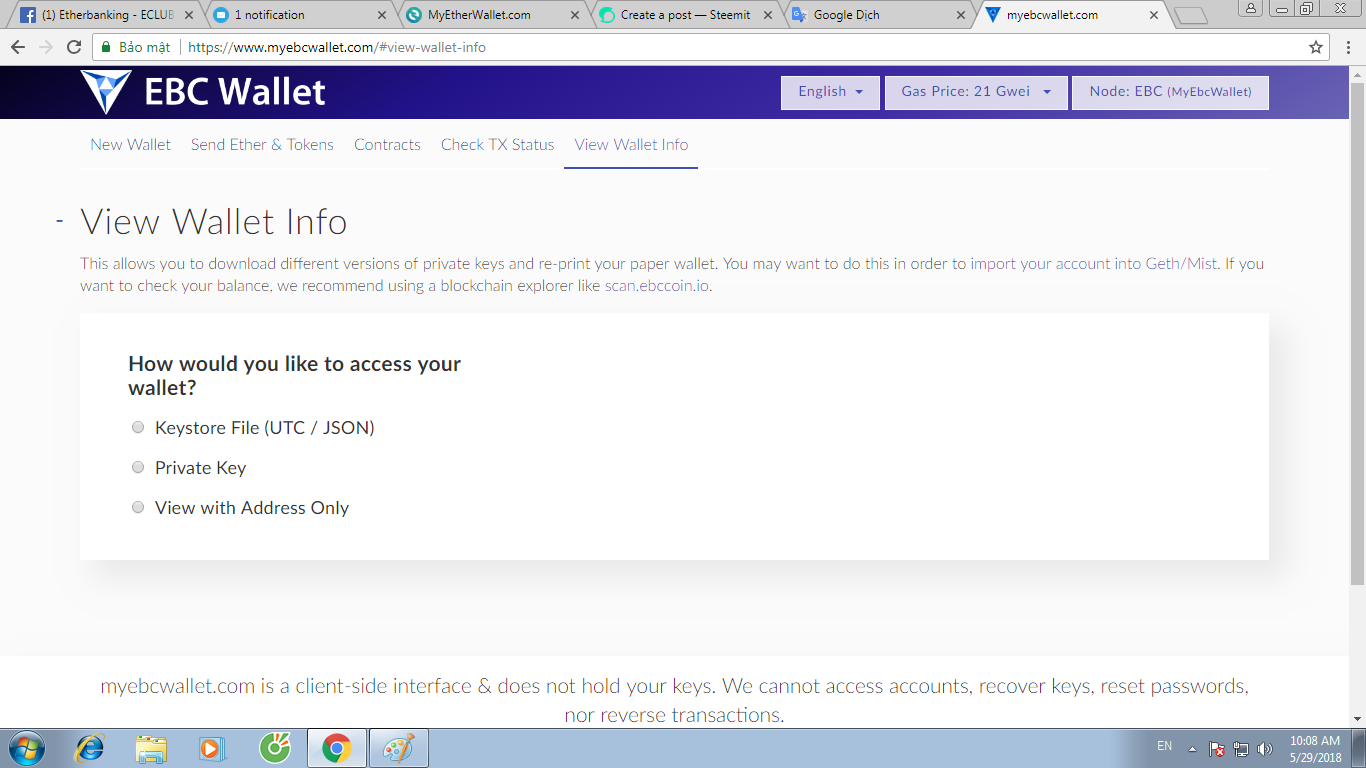Screen dimensions: 1366x768
Task: Close the Google Dịch browser tab
Action: click(x=961, y=15)
